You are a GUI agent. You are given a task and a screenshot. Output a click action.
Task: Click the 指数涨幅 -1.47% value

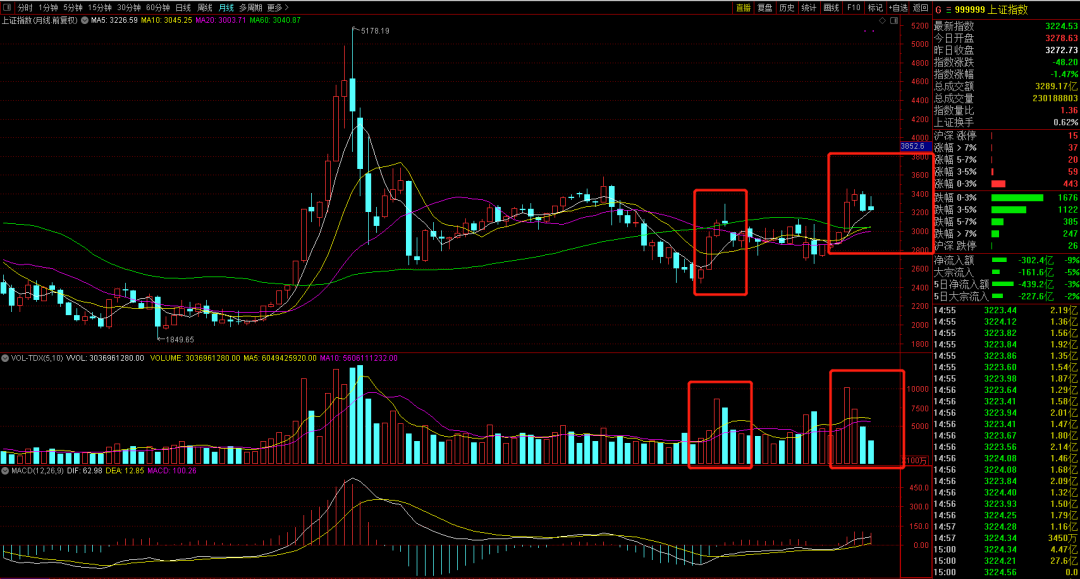click(x=1064, y=74)
